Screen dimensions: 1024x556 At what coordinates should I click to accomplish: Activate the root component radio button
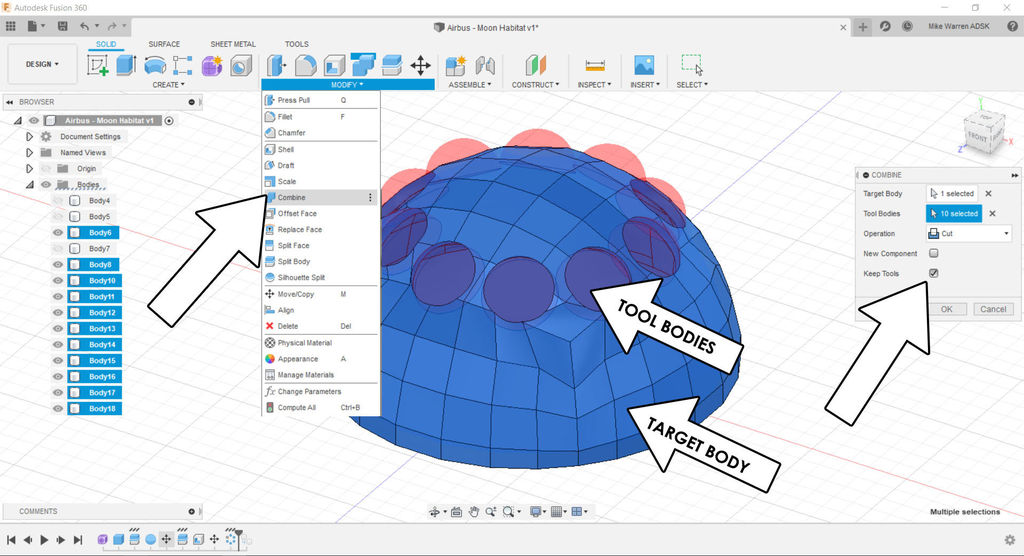(x=169, y=120)
